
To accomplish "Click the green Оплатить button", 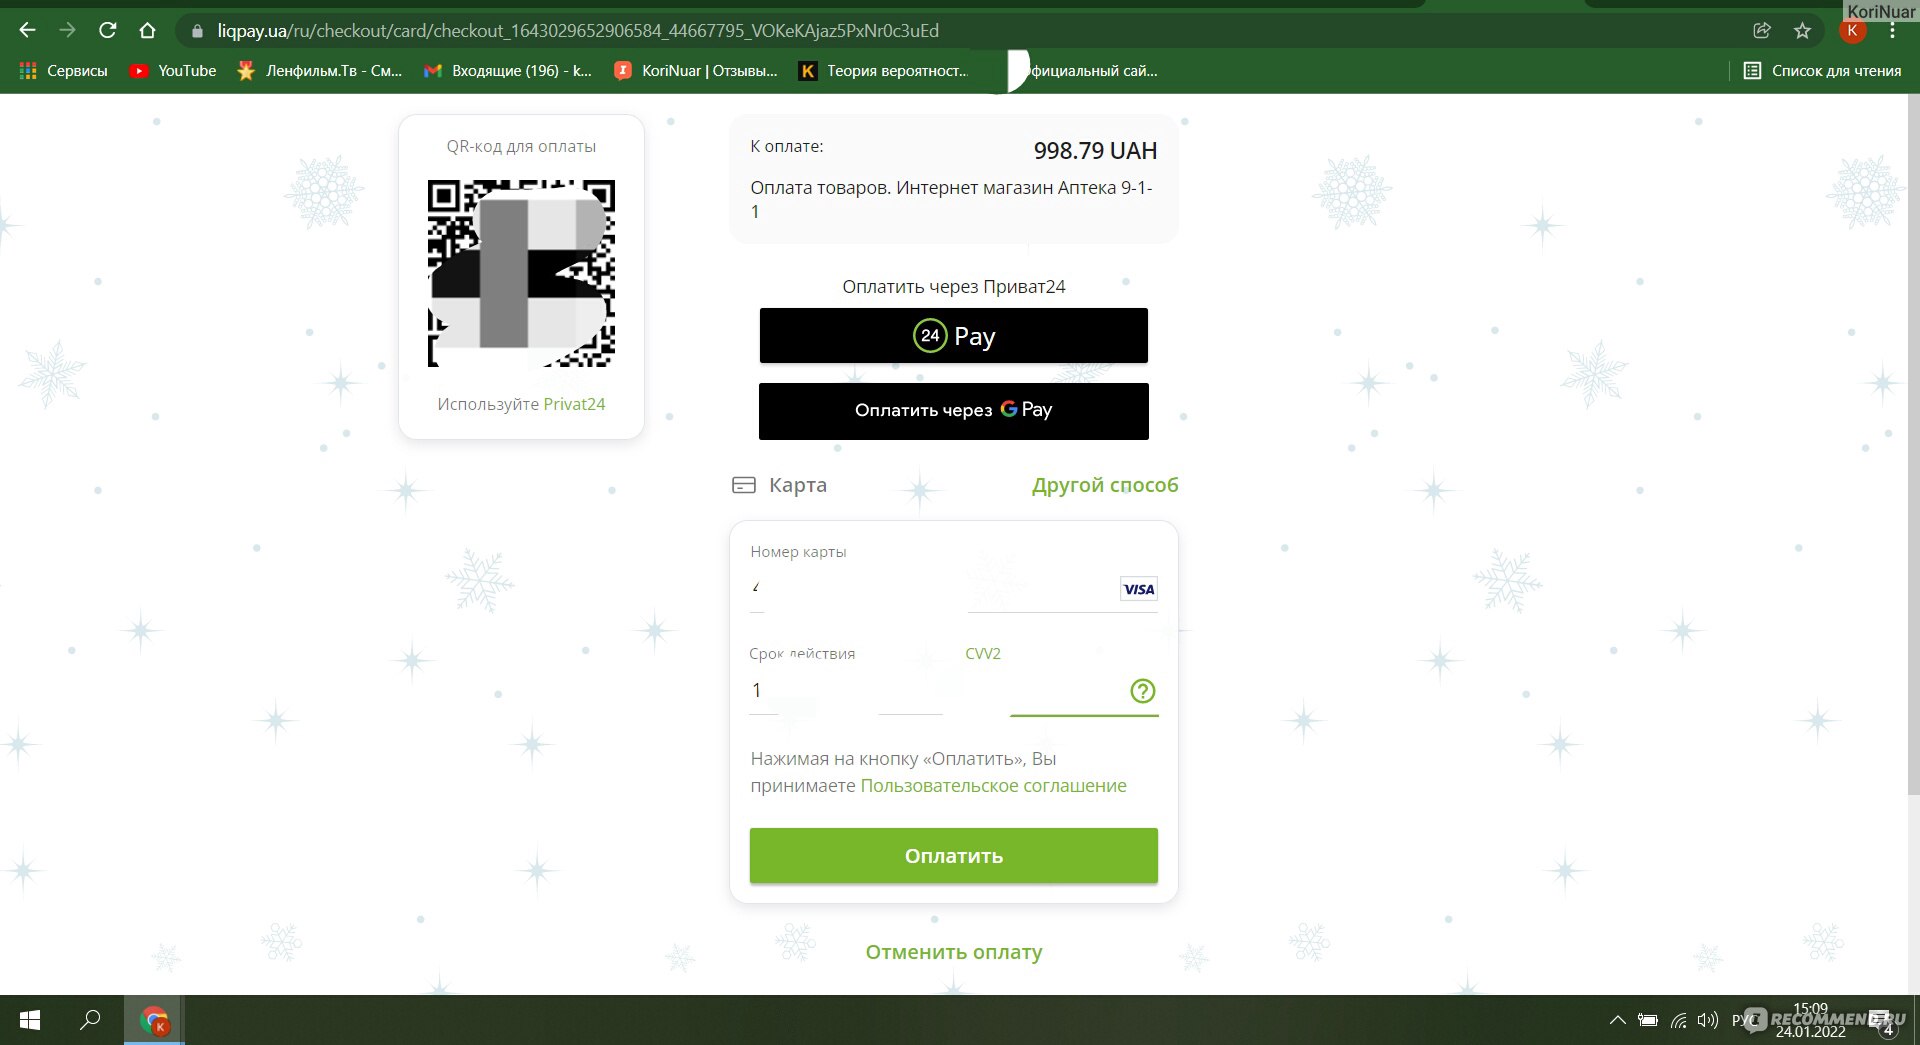I will coord(953,856).
